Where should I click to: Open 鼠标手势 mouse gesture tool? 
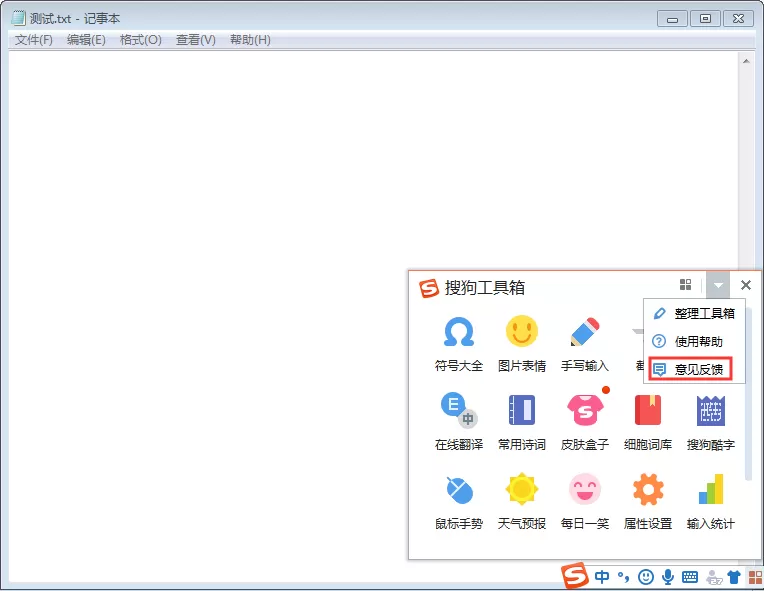(458, 501)
